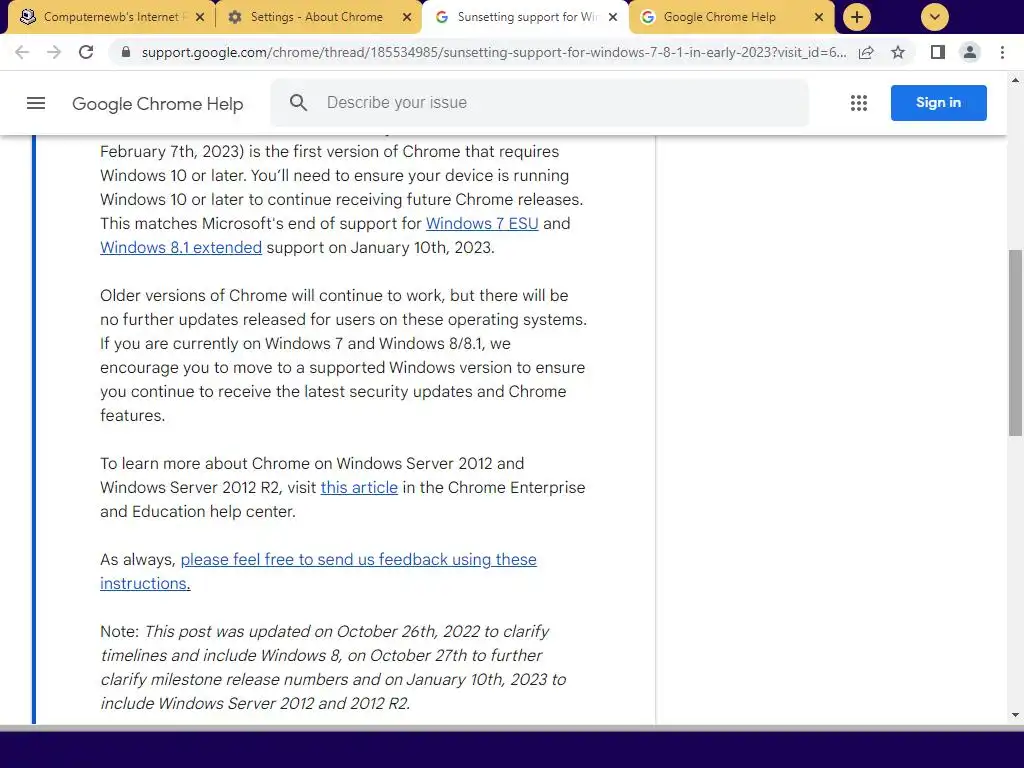Open the Google Chrome Help home link
Screen dimensions: 1024x768
click(x=157, y=104)
